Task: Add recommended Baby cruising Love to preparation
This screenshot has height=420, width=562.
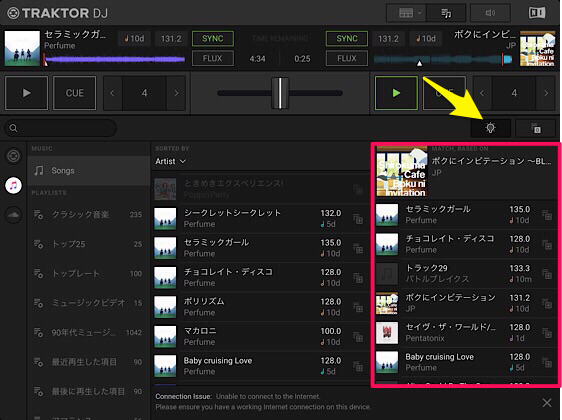Action: [547, 362]
